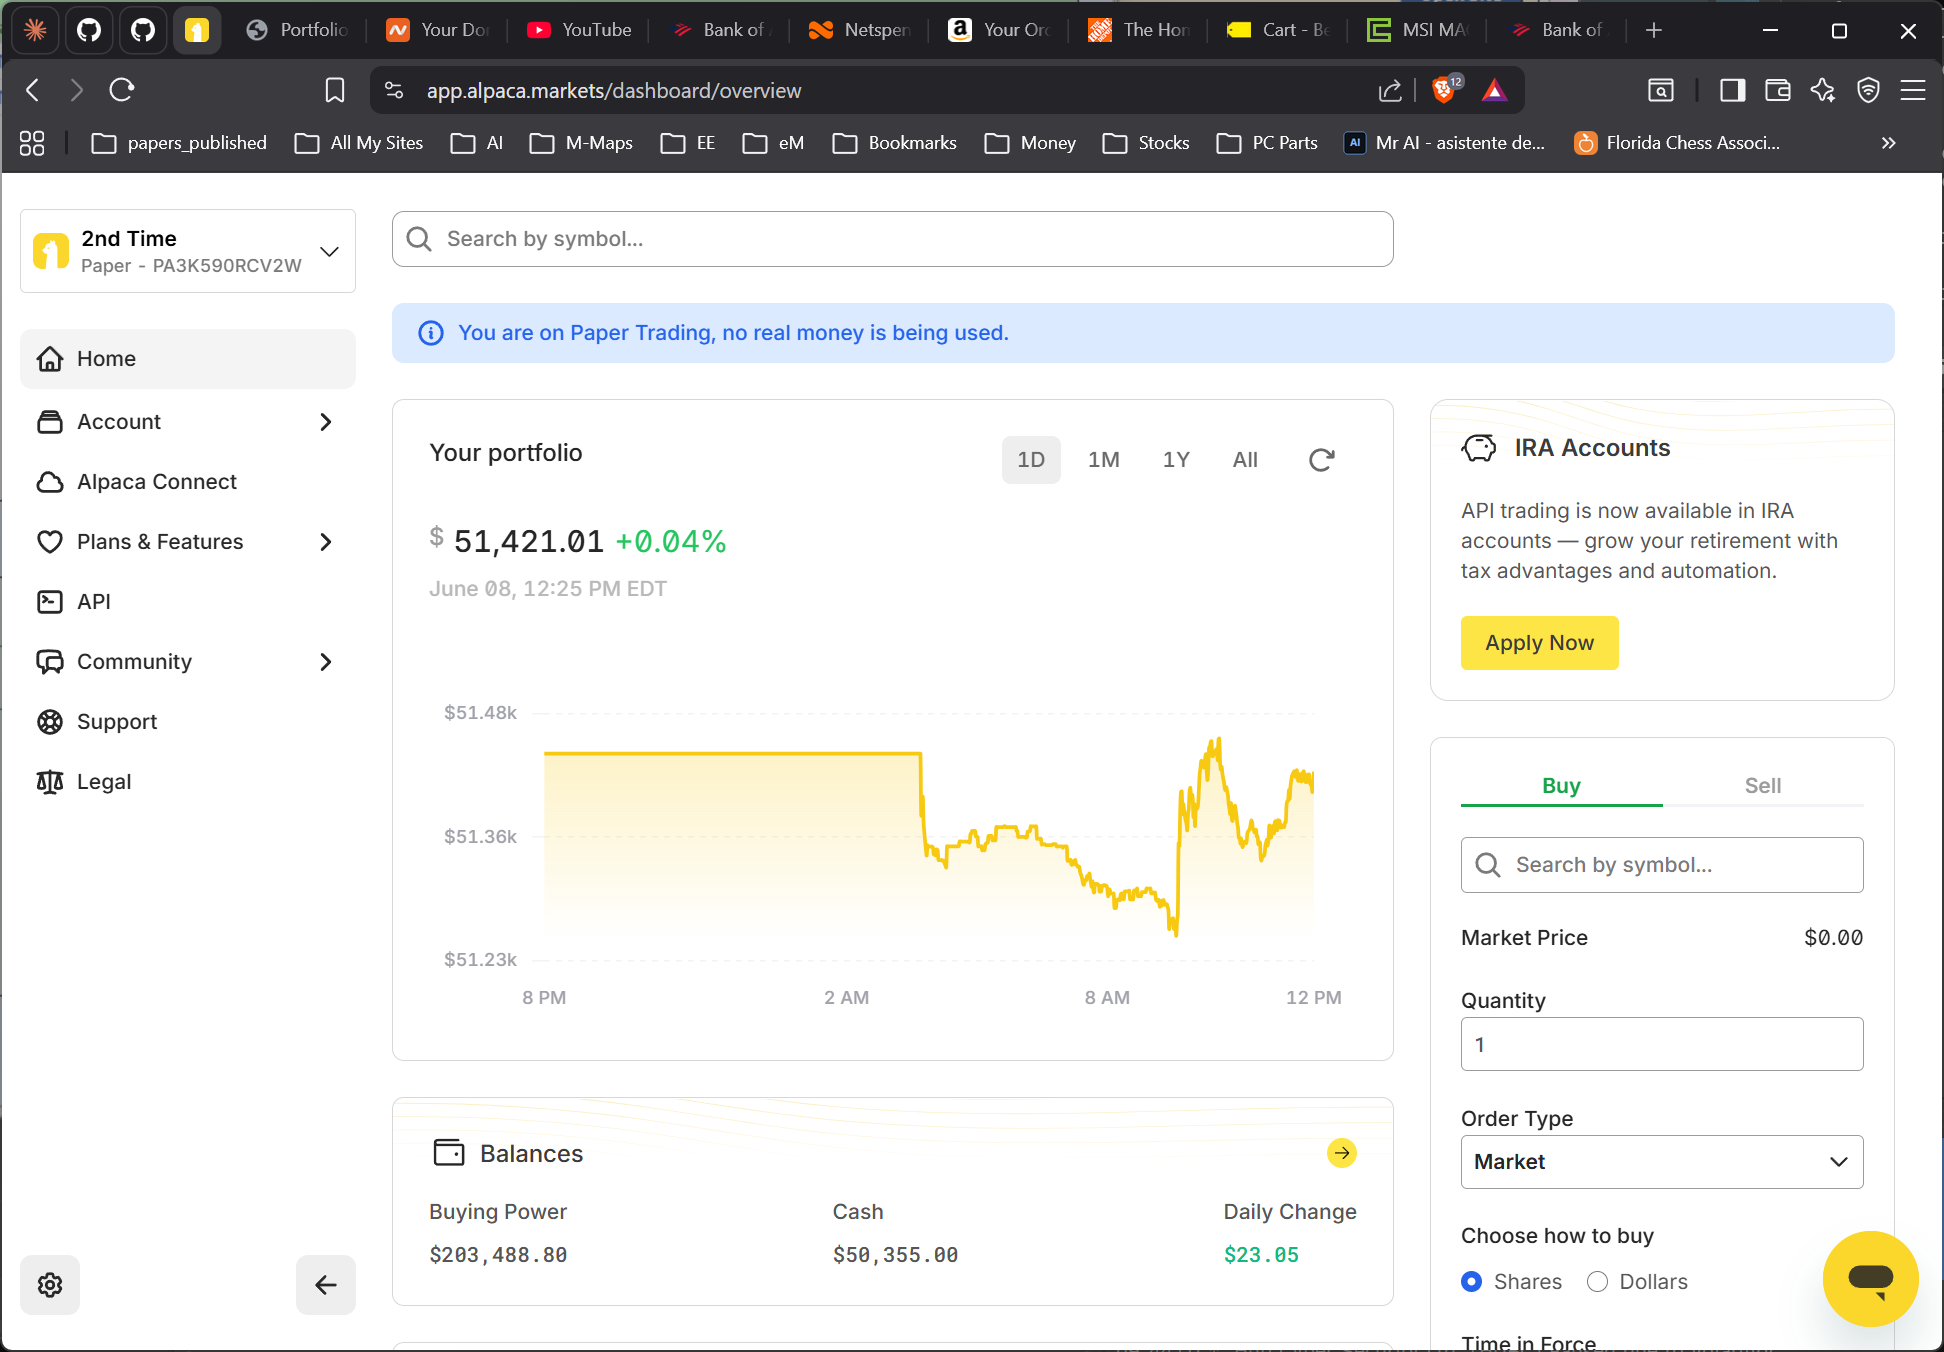Switch to the Buy tab
This screenshot has width=1944, height=1352.
[x=1561, y=786]
